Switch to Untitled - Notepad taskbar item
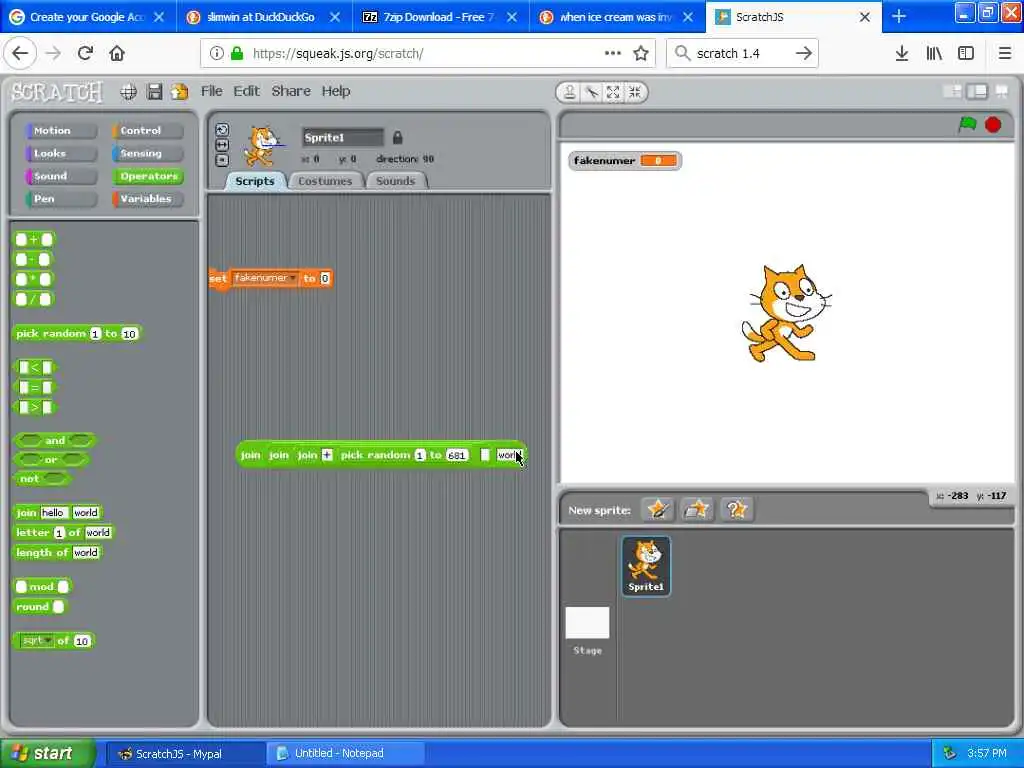 (345, 753)
